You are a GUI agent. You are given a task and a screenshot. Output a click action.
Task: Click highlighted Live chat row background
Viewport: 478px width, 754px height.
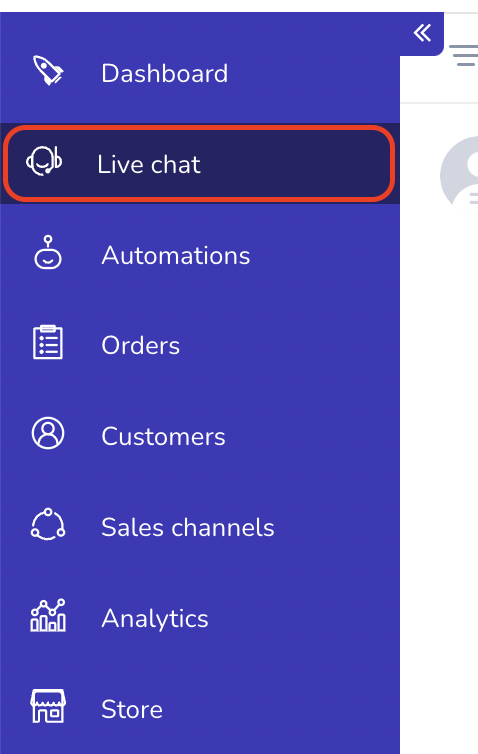pos(199,163)
